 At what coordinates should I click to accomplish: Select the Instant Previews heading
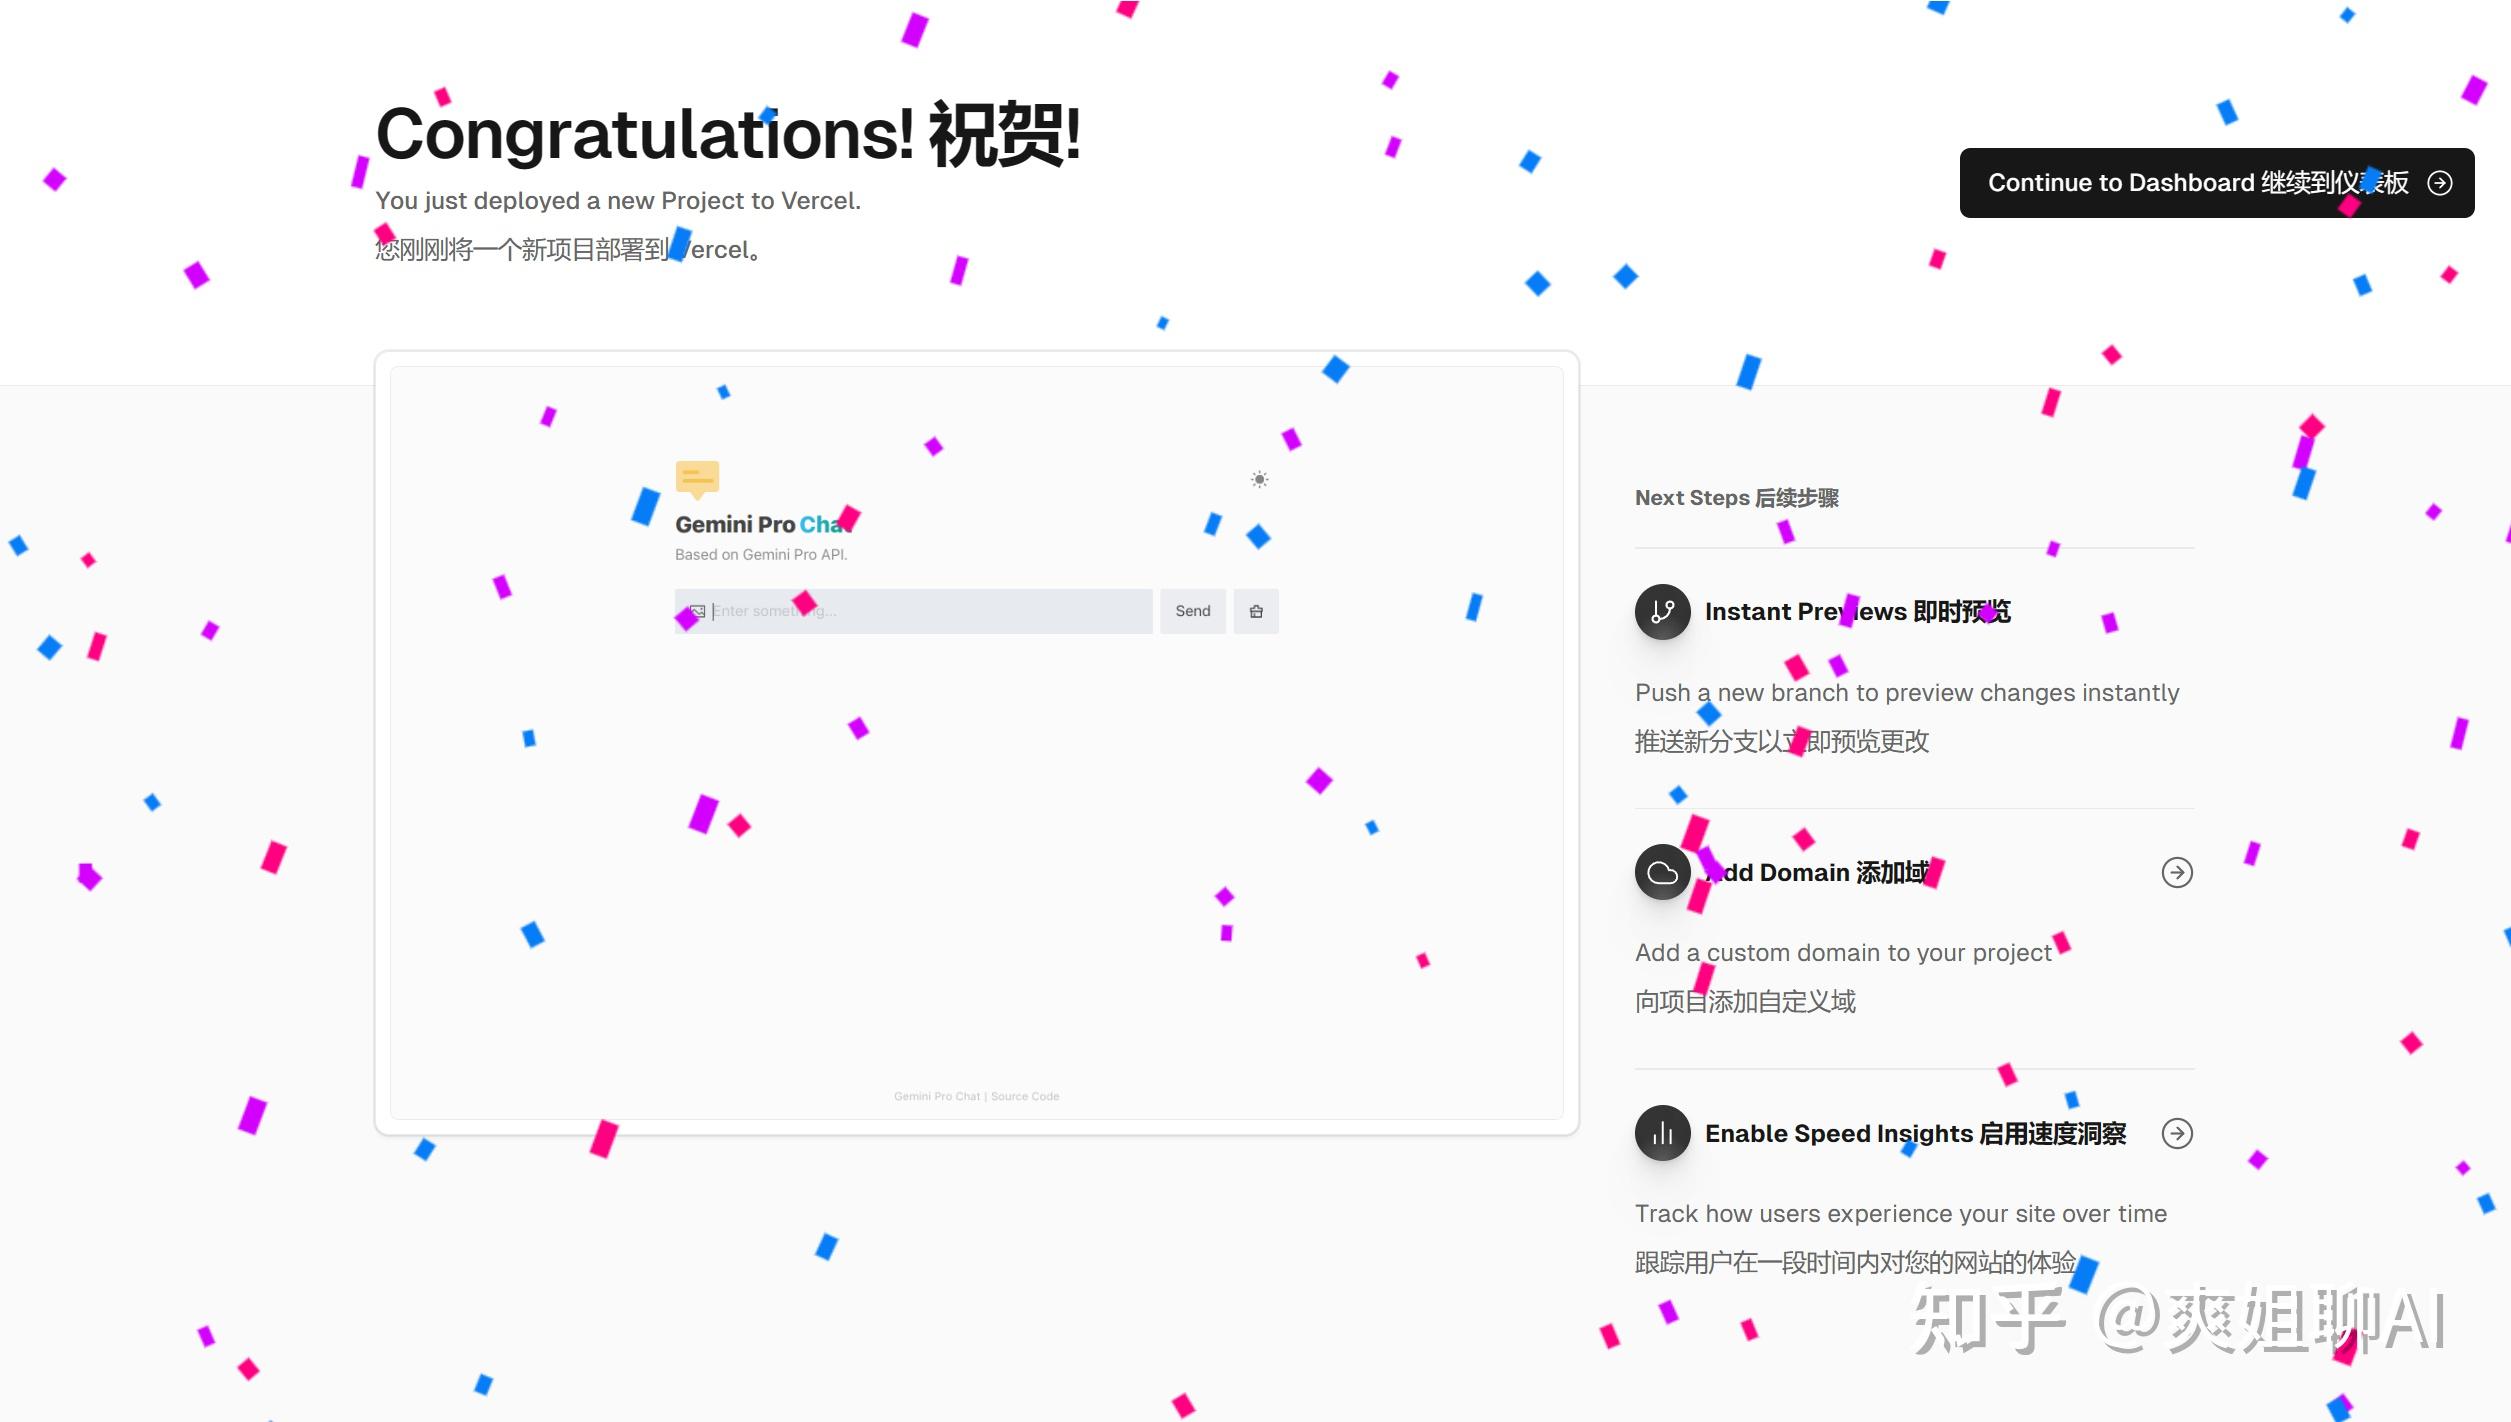(x=1857, y=612)
